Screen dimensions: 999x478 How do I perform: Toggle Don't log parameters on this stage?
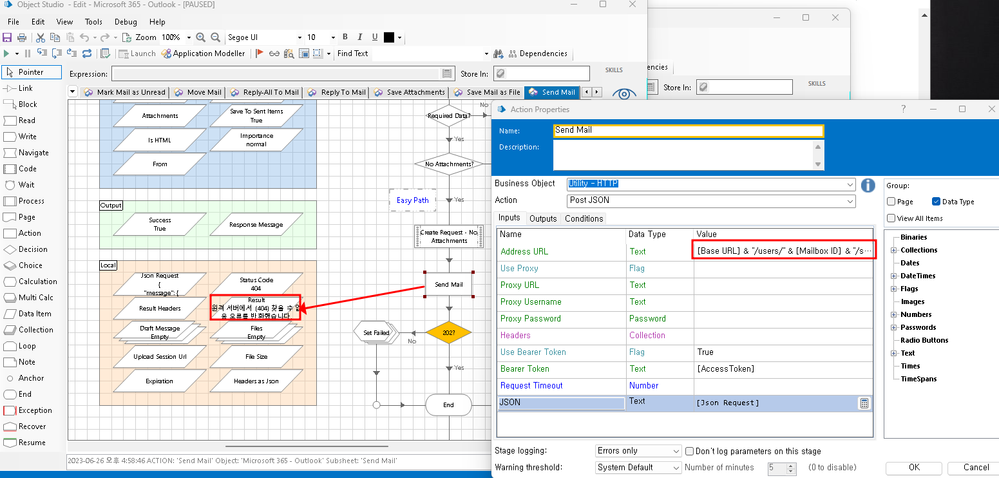click(x=687, y=451)
